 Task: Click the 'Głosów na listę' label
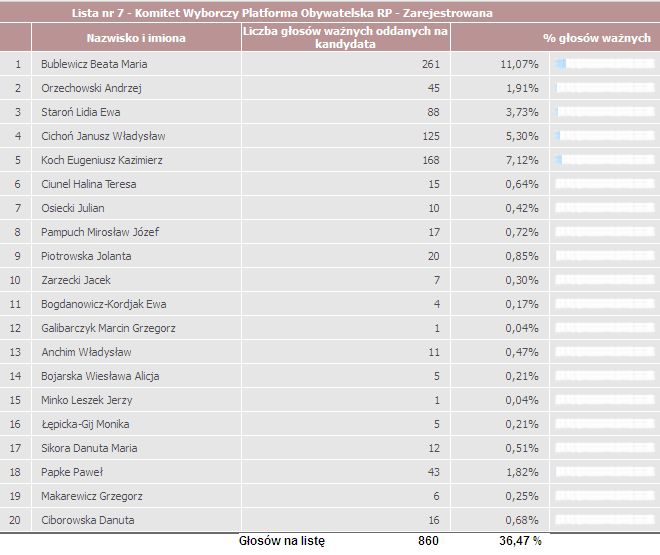(282, 541)
